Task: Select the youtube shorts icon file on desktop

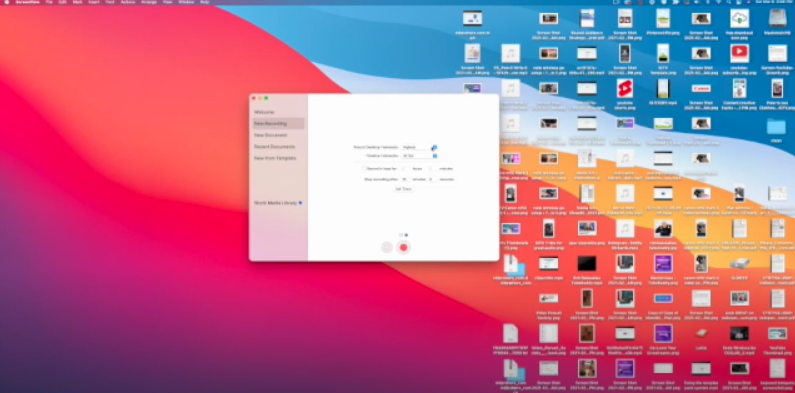Action: click(x=625, y=88)
